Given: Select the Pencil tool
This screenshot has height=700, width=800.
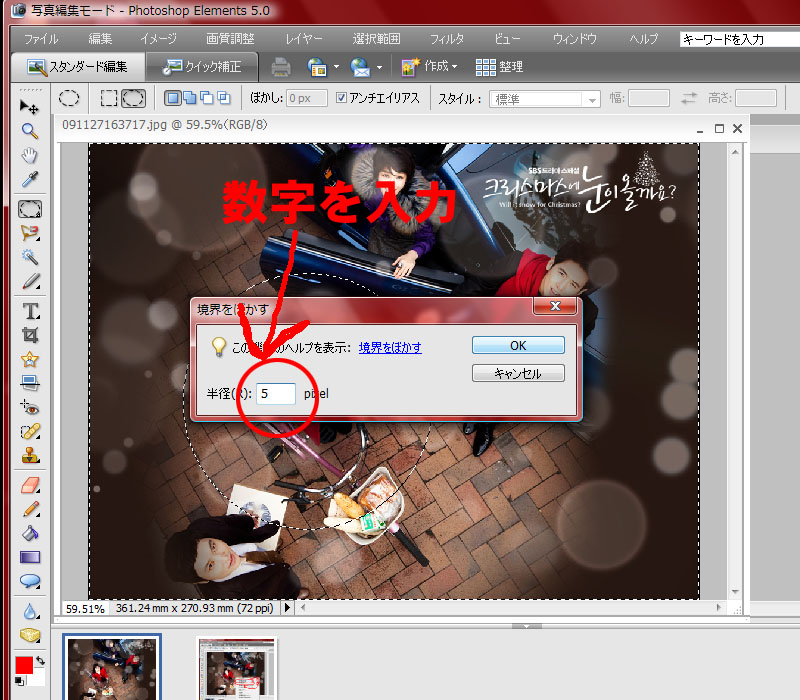Looking at the screenshot, I should tap(30, 509).
